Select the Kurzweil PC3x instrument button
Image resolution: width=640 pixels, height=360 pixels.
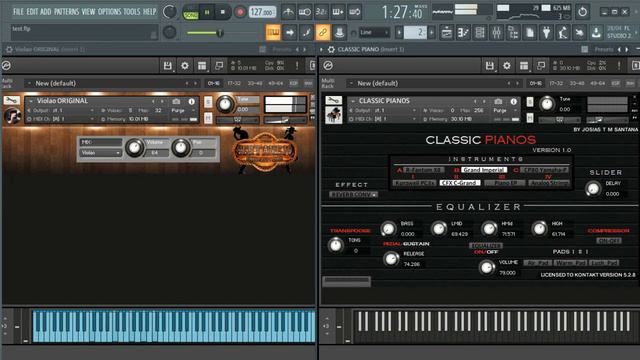tap(414, 183)
